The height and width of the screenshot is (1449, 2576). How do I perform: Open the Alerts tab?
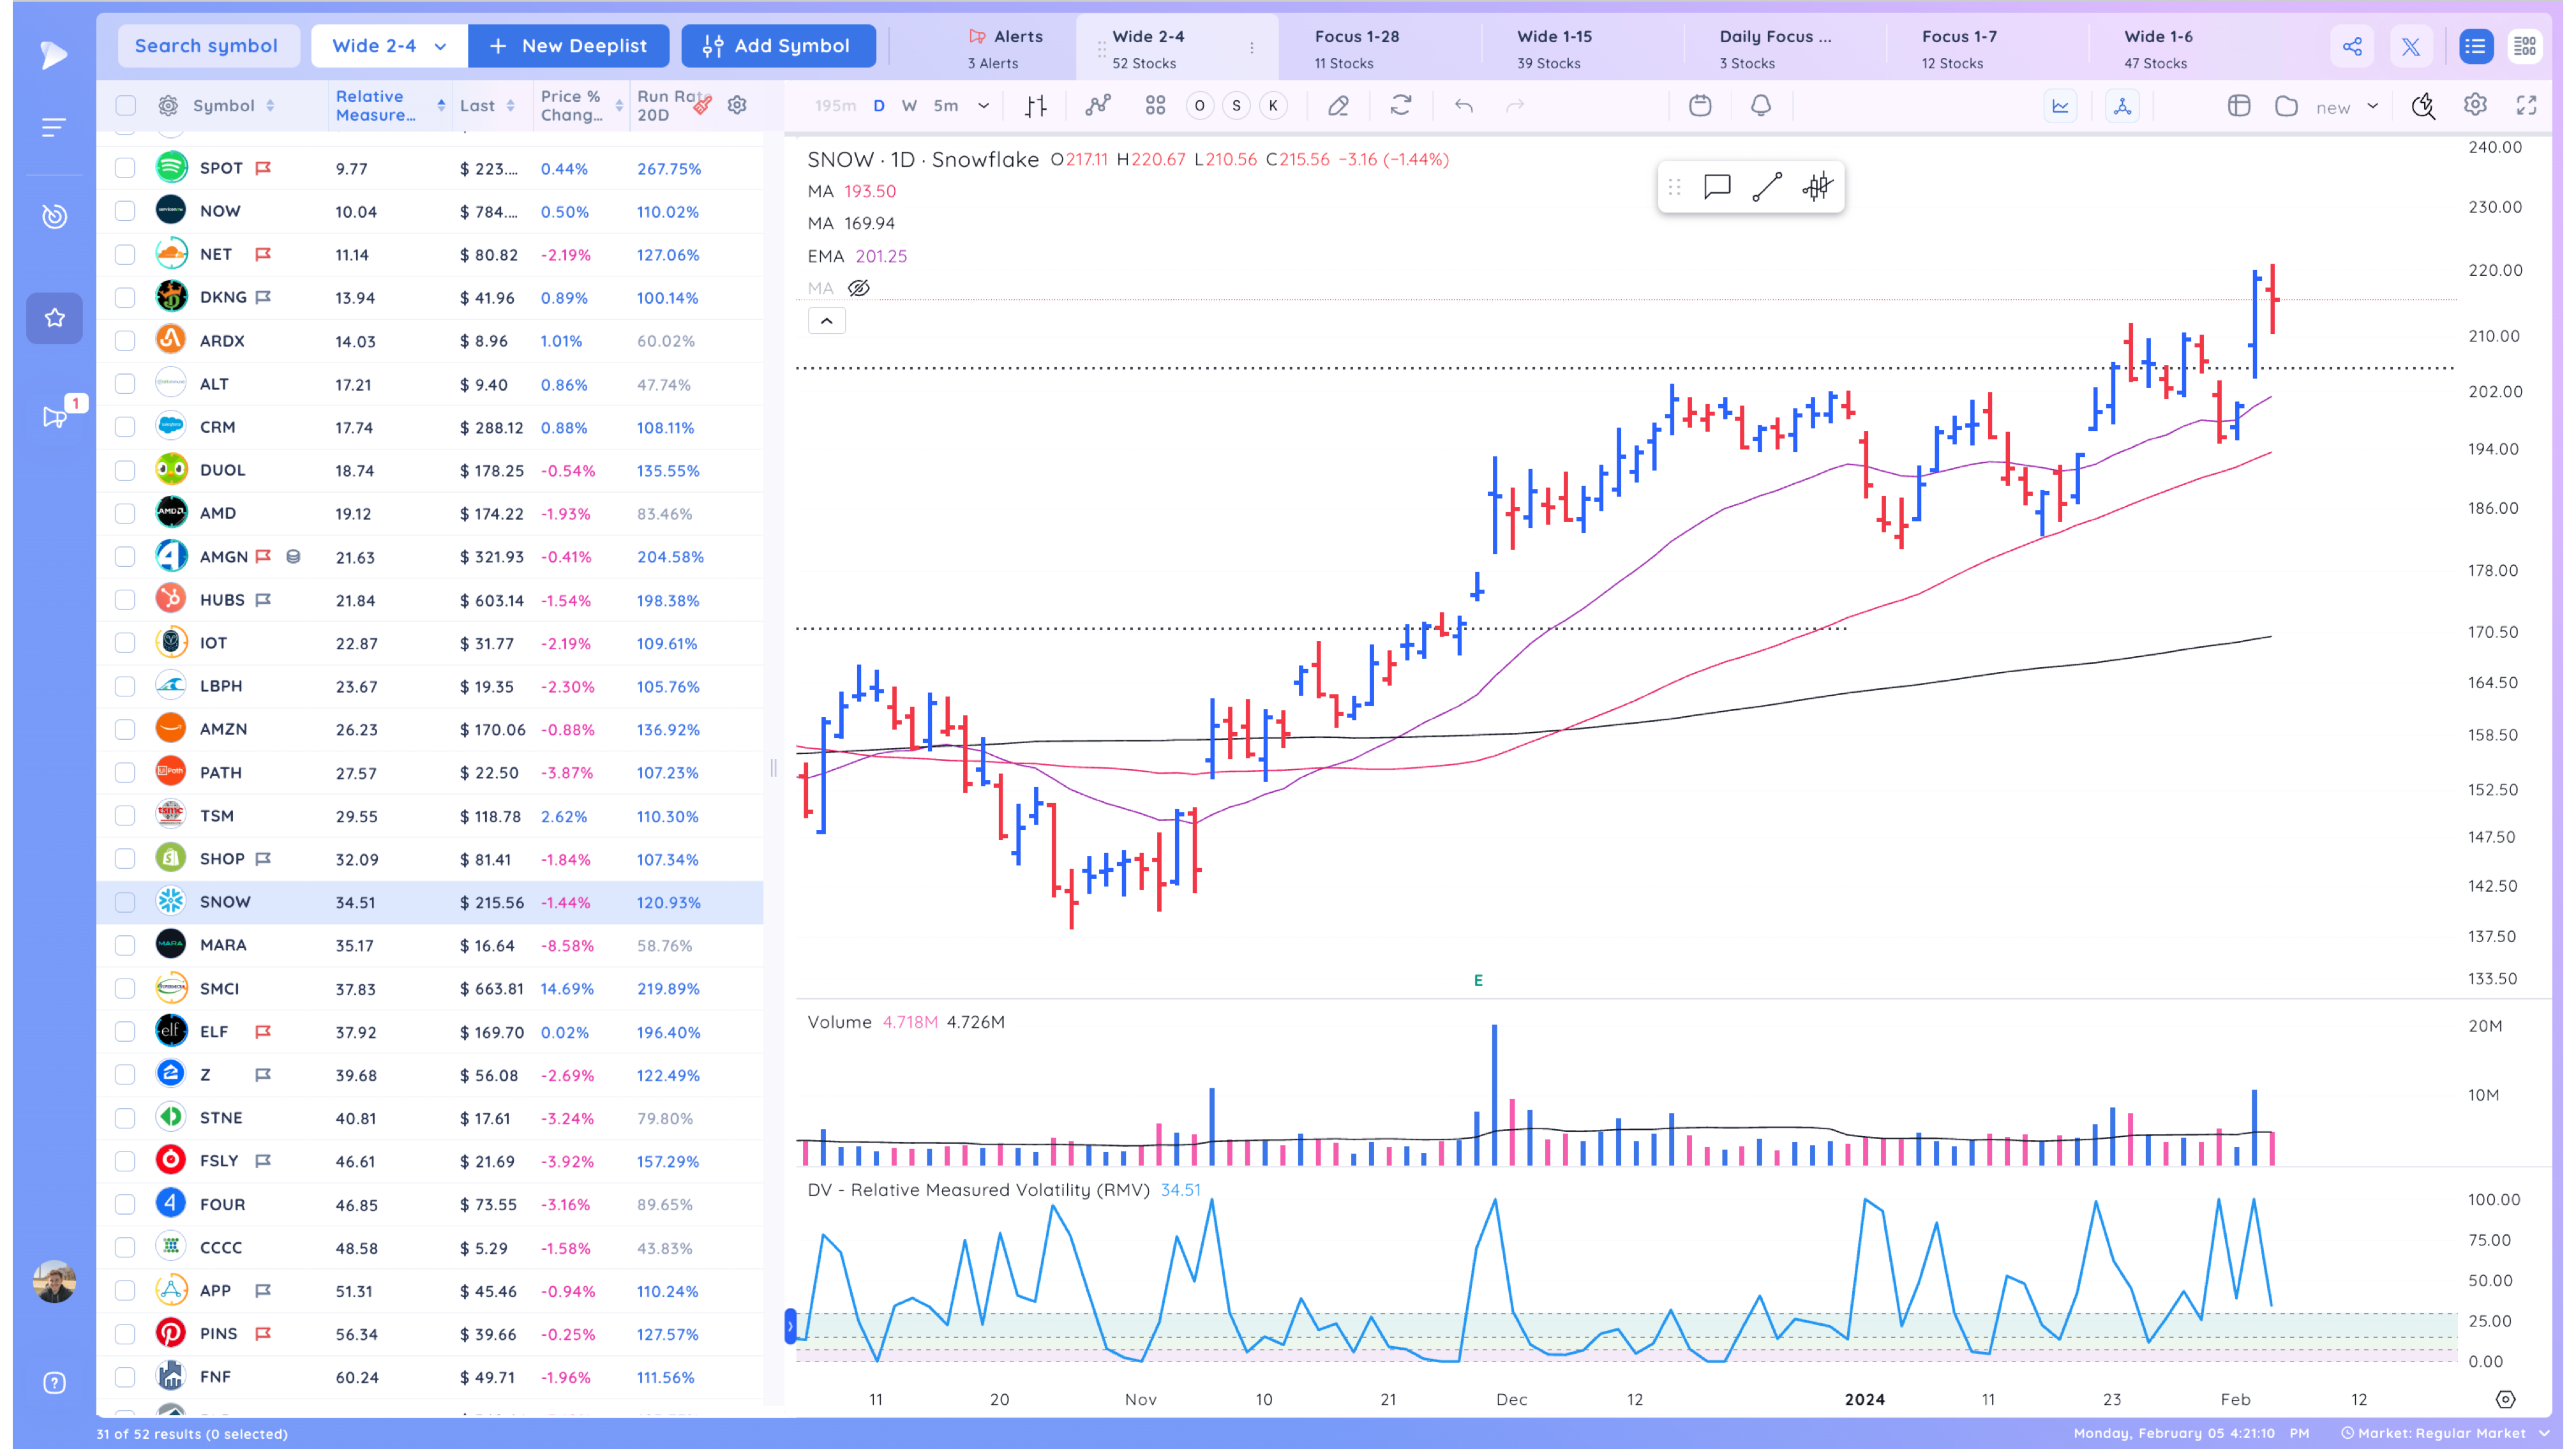[1005, 48]
